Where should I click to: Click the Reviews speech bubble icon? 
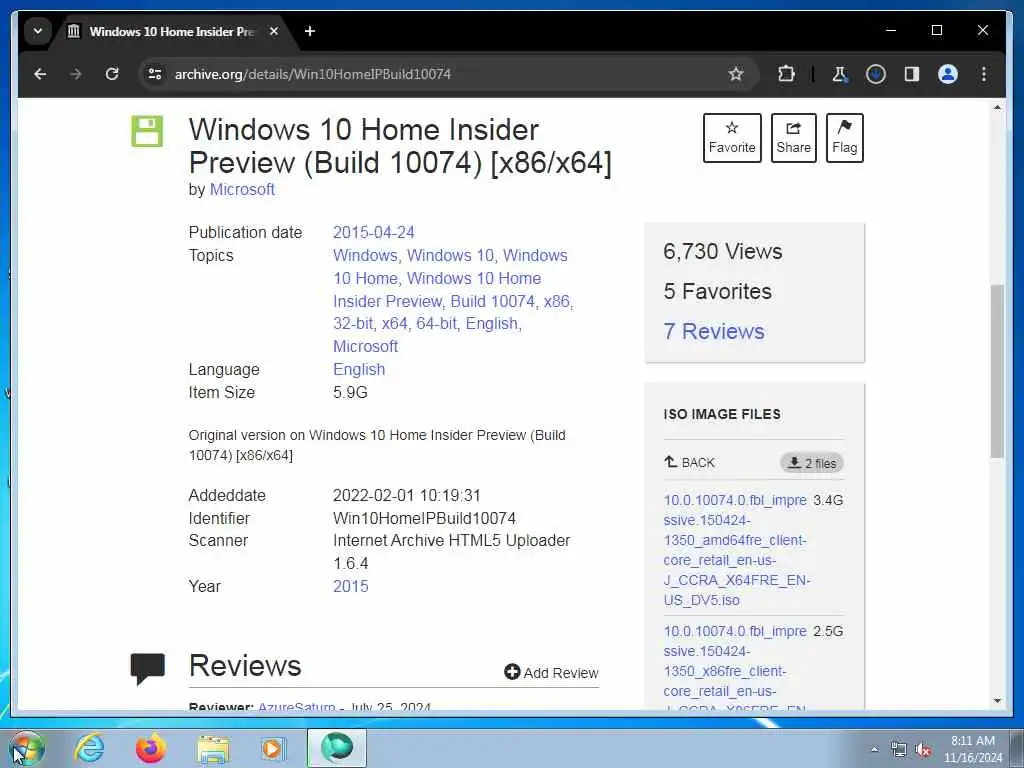(x=148, y=669)
